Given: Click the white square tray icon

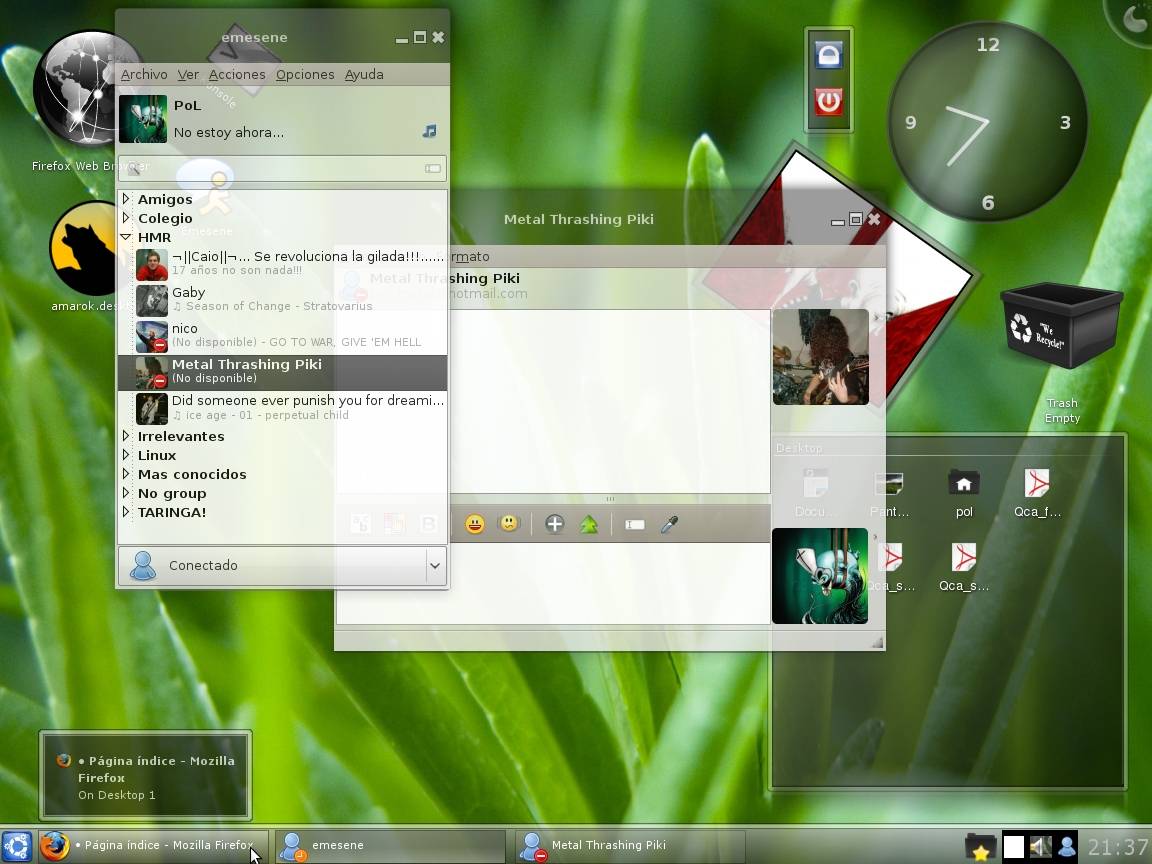Looking at the screenshot, I should coord(1014,847).
